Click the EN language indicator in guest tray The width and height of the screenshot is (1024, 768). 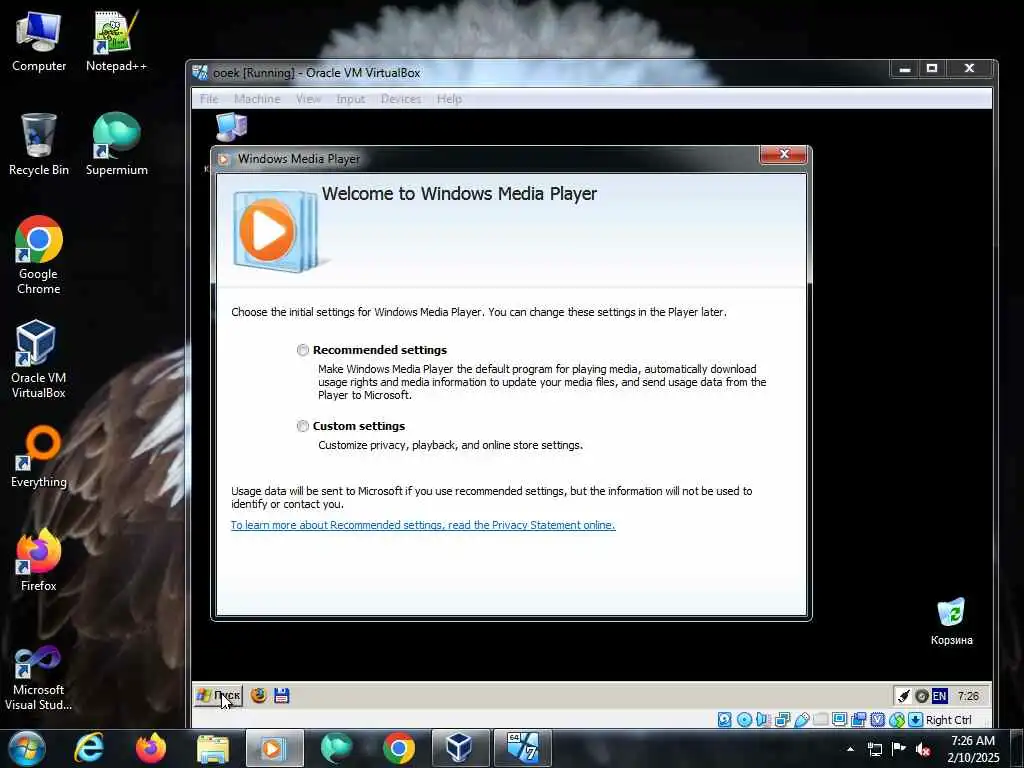point(939,696)
